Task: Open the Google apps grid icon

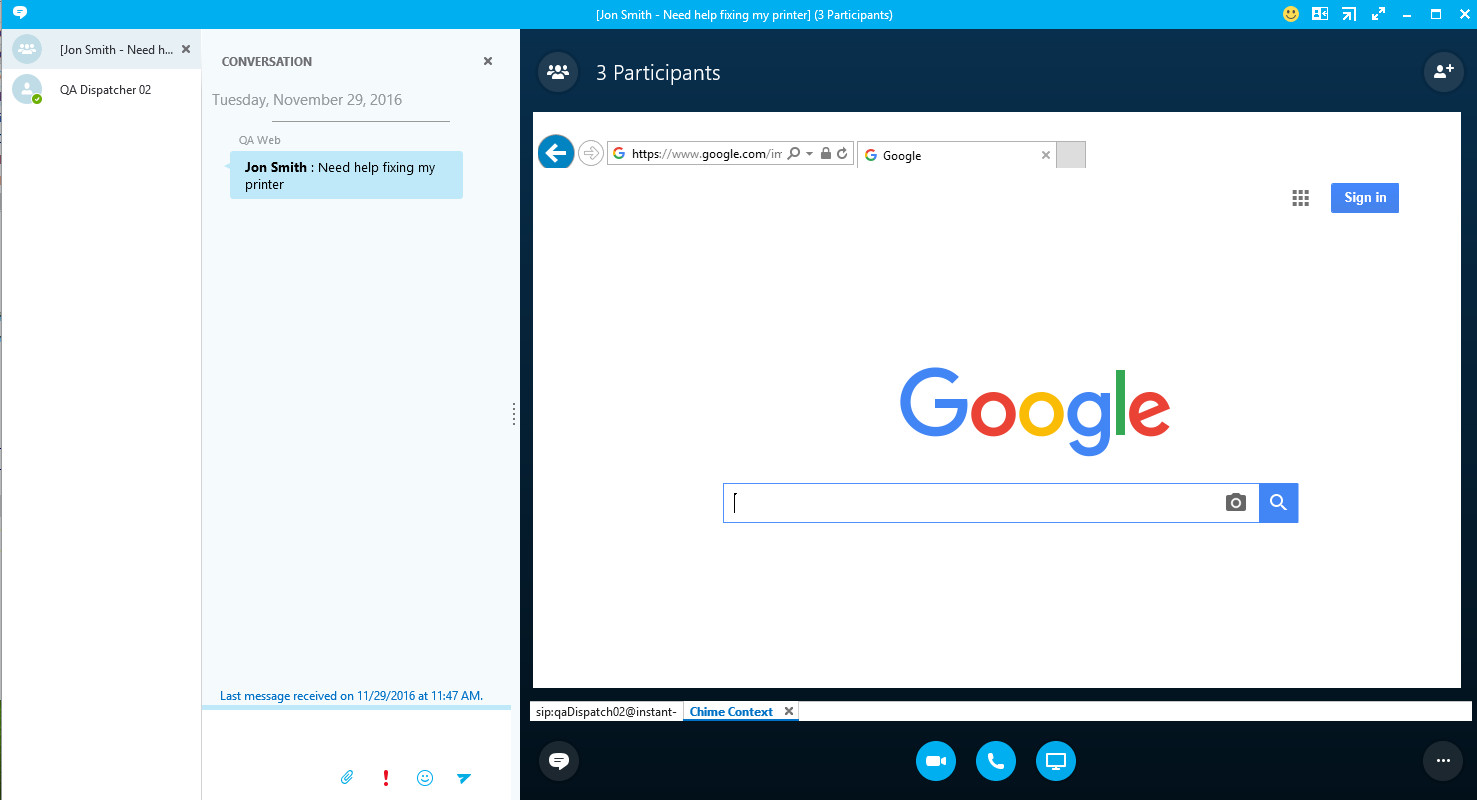Action: click(x=1300, y=198)
